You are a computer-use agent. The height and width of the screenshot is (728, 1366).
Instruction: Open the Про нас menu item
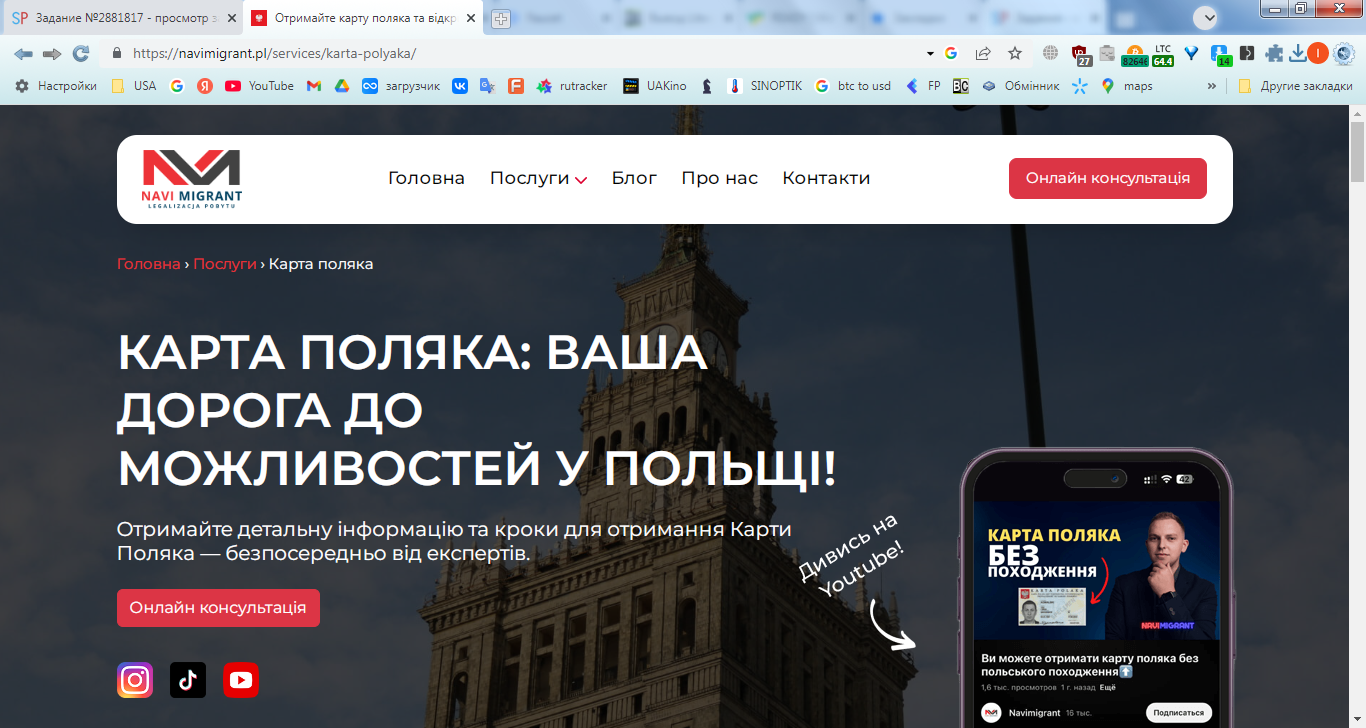click(720, 178)
